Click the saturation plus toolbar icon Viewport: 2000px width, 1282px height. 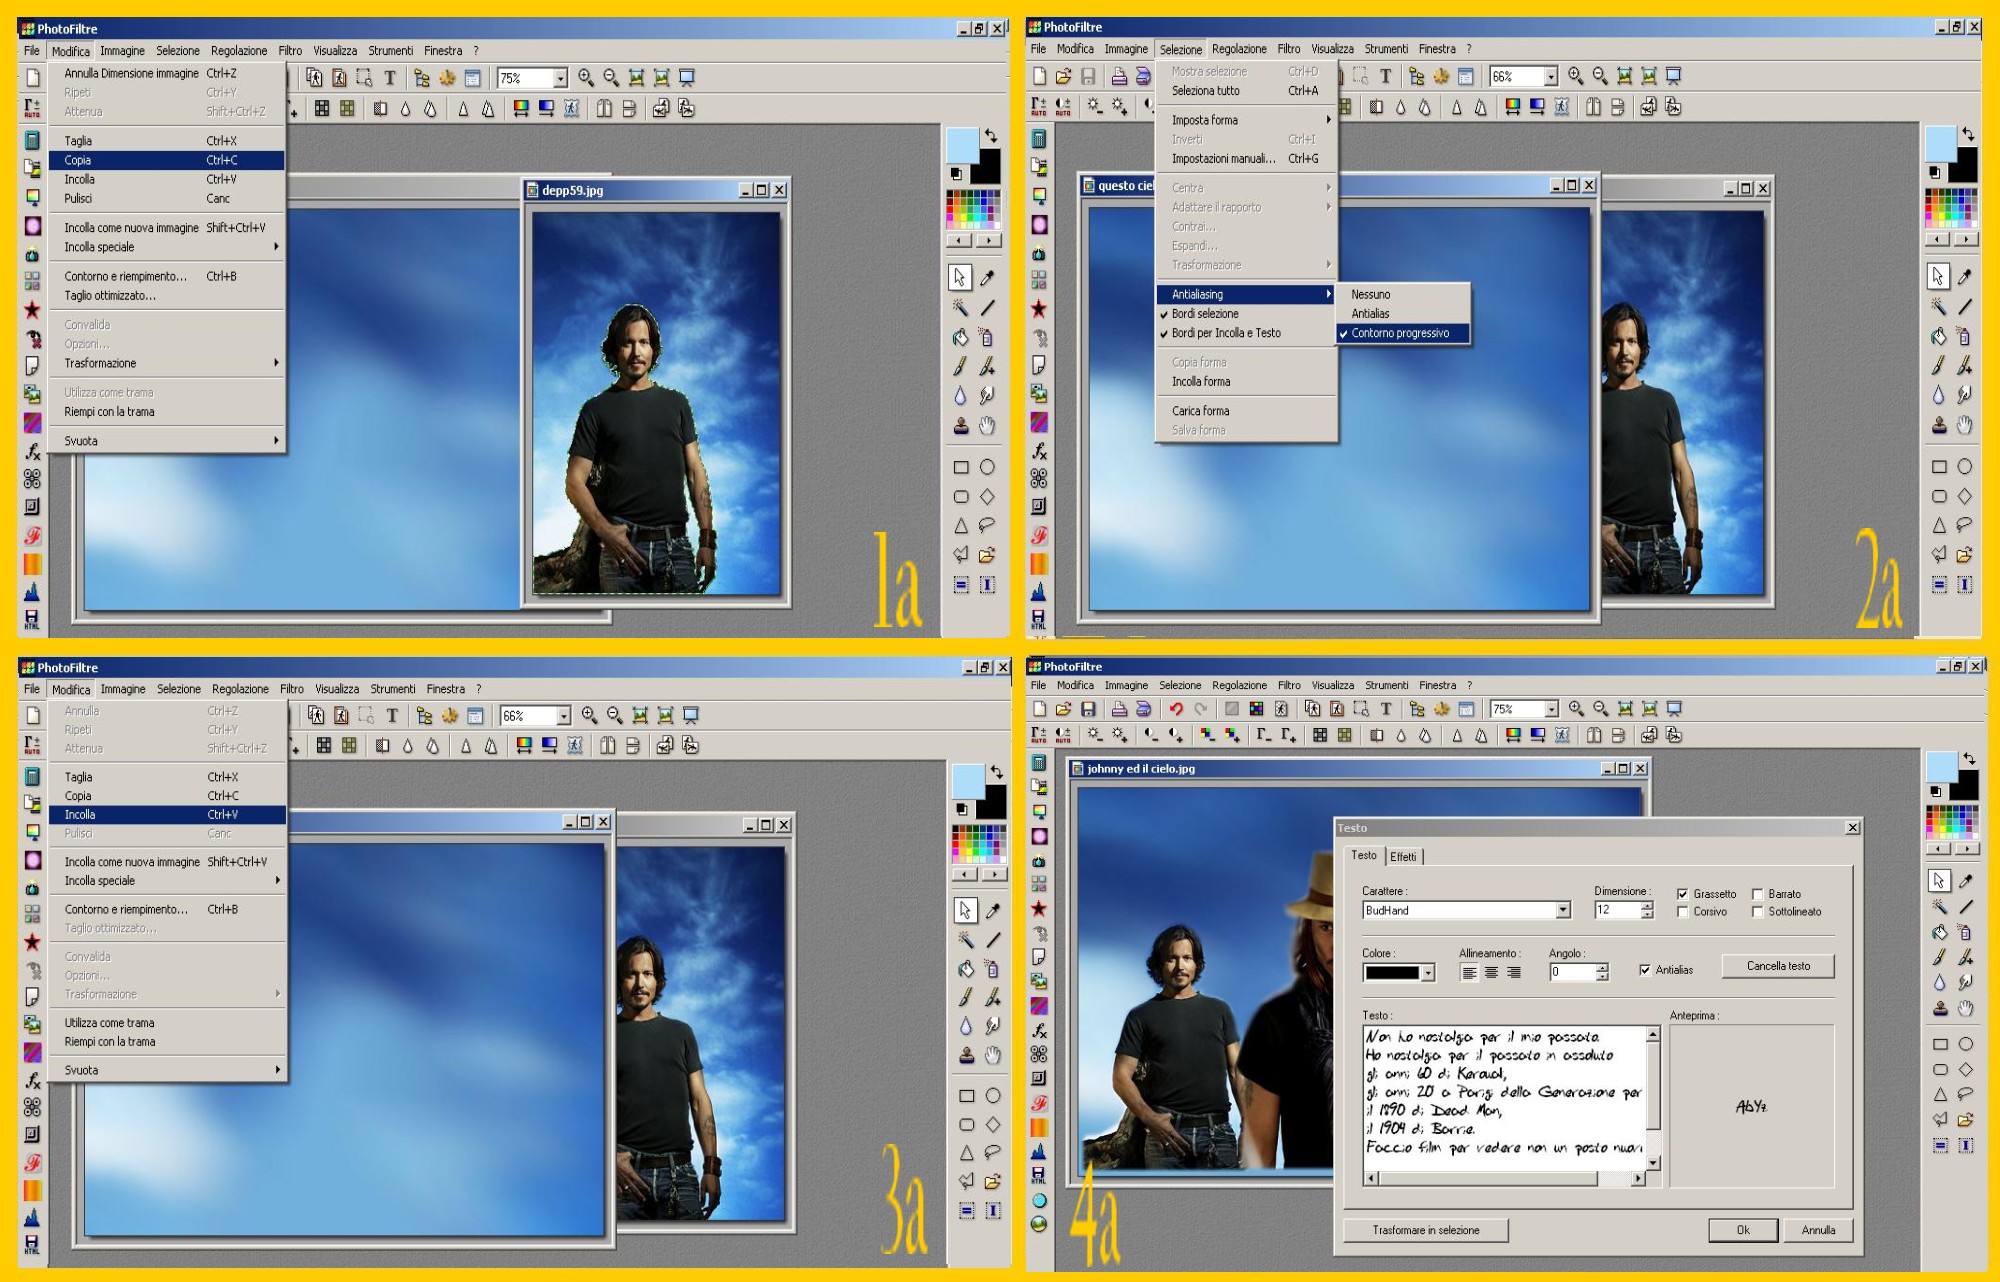(1232, 735)
